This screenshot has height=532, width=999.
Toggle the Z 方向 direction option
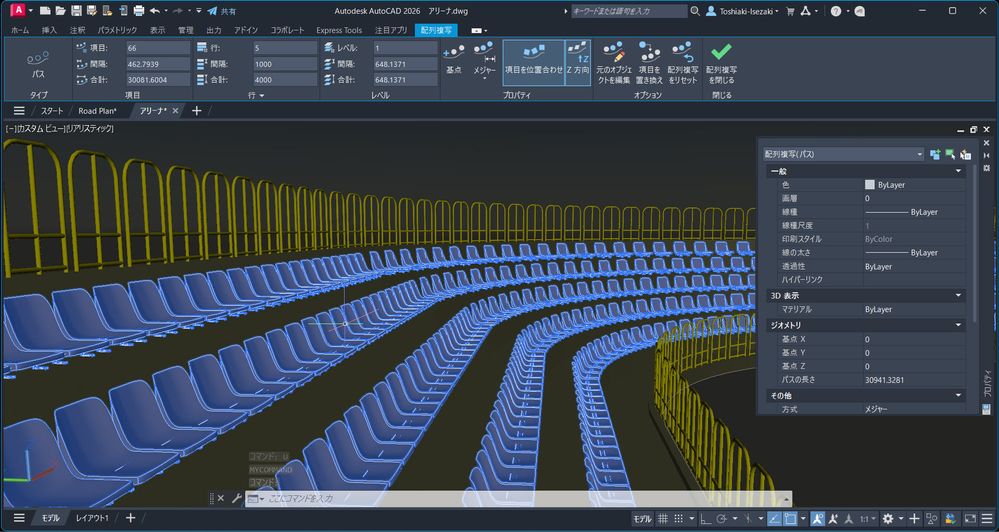pyautogui.click(x=578, y=62)
